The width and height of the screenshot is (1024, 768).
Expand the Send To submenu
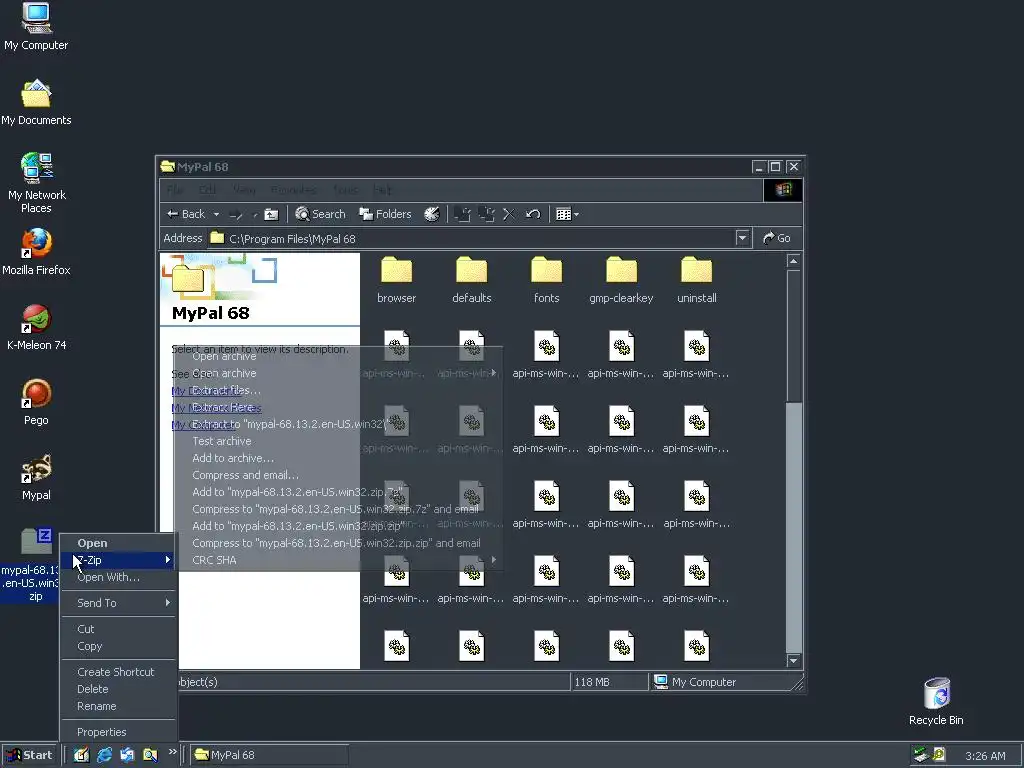(118, 603)
